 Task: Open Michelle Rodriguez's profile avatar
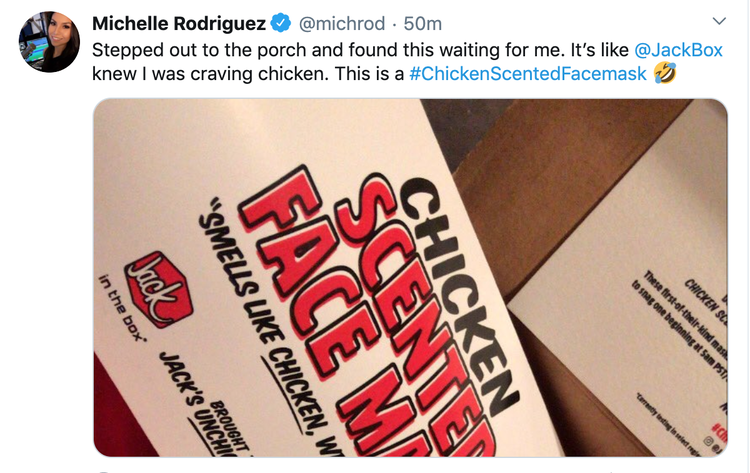click(x=49, y=42)
